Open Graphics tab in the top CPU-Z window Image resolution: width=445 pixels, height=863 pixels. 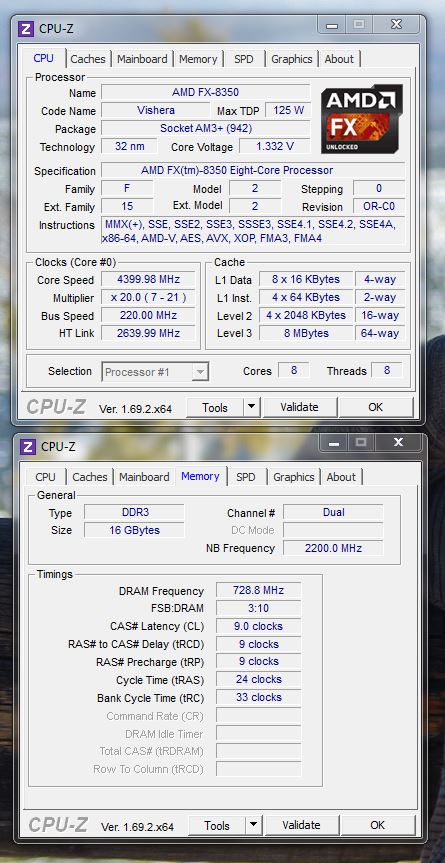click(292, 59)
